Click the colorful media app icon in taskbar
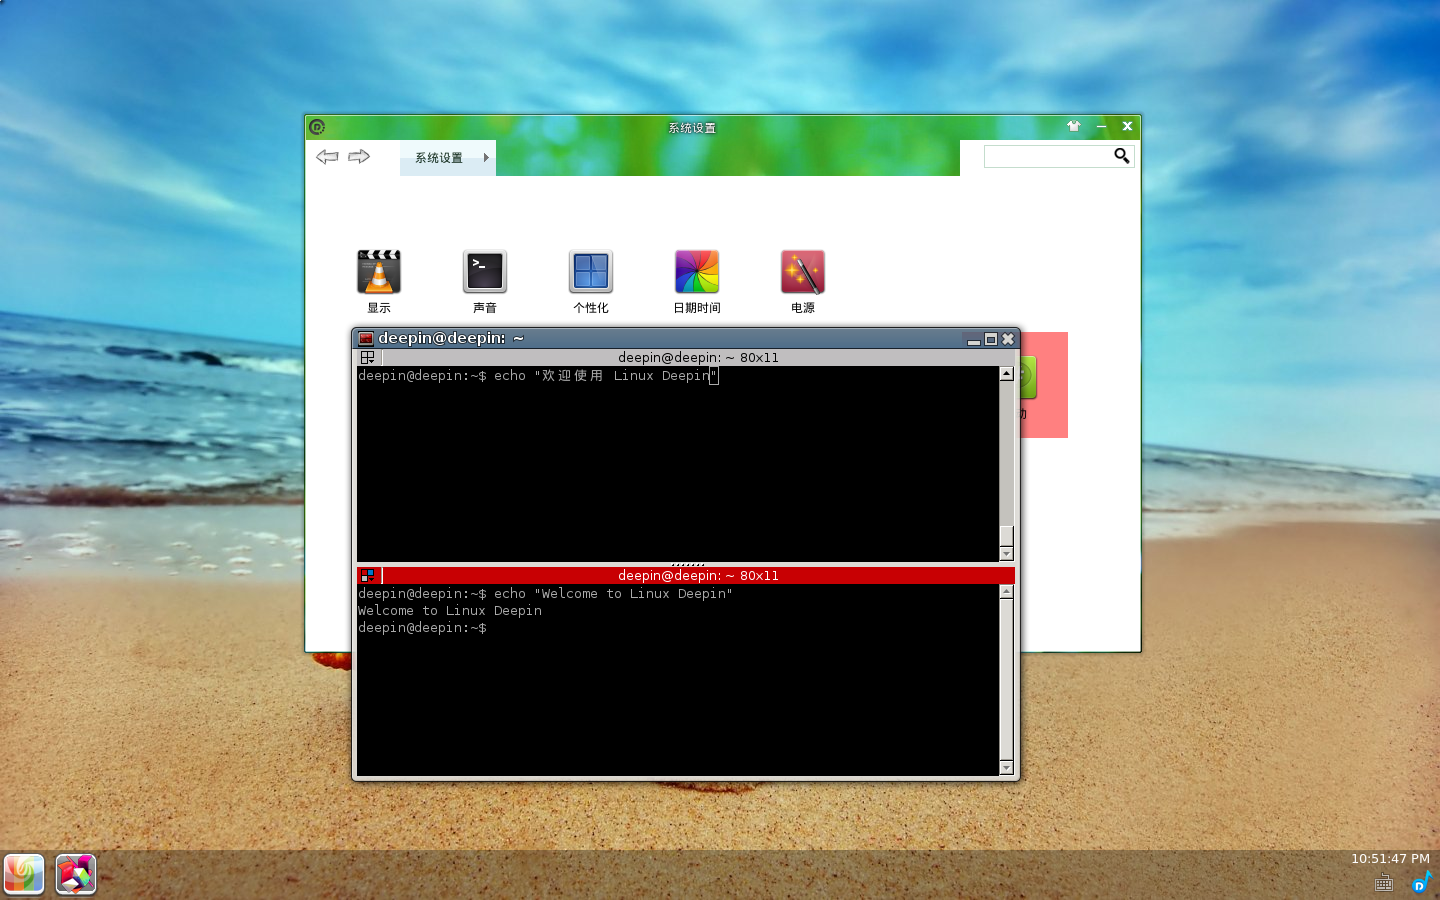The image size is (1440, 900). tap(76, 873)
